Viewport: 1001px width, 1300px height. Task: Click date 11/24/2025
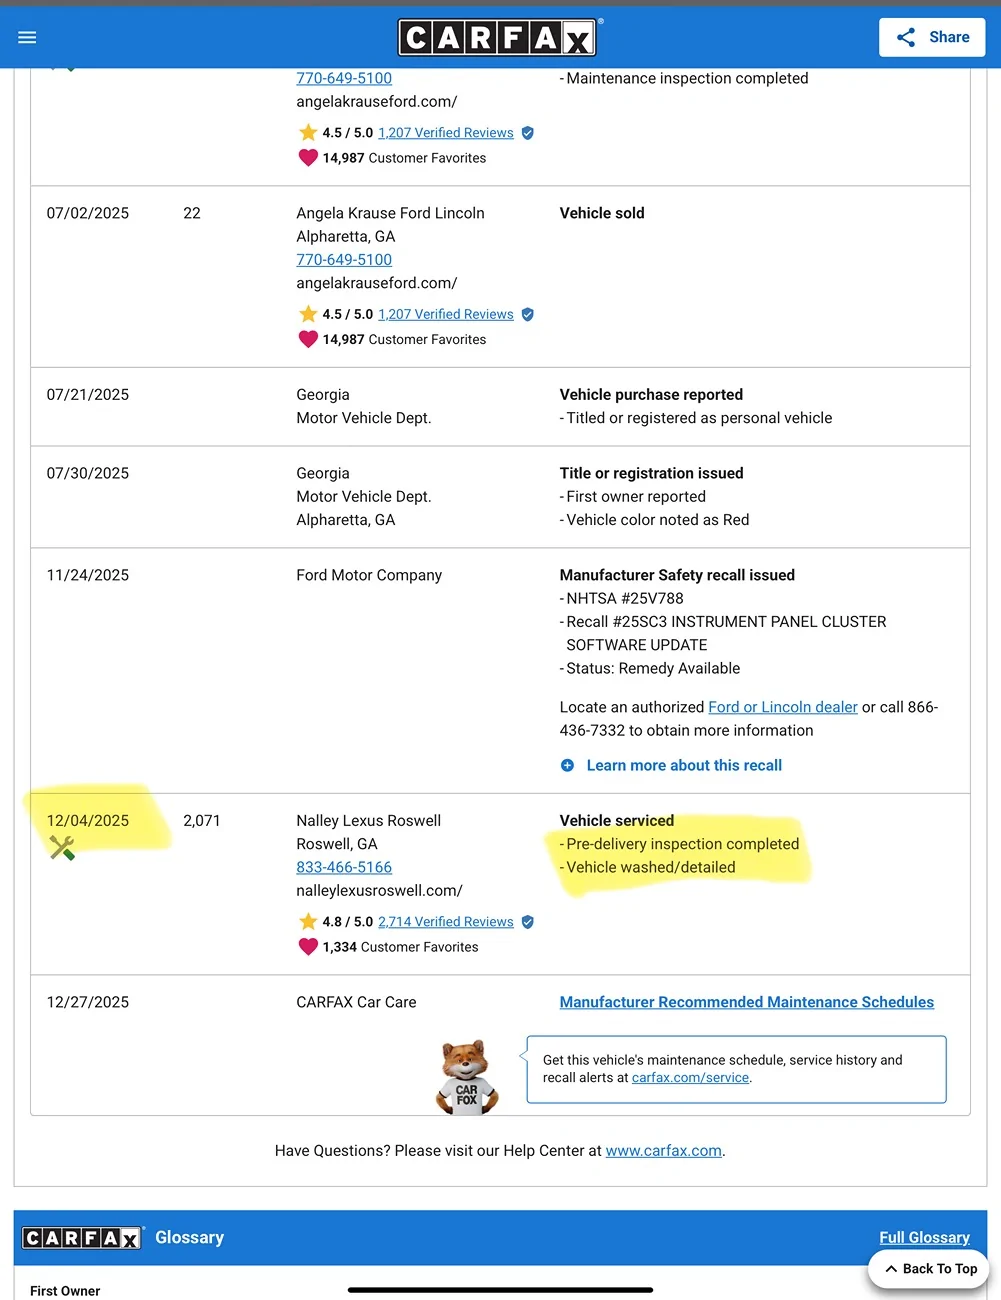pyautogui.click(x=88, y=575)
